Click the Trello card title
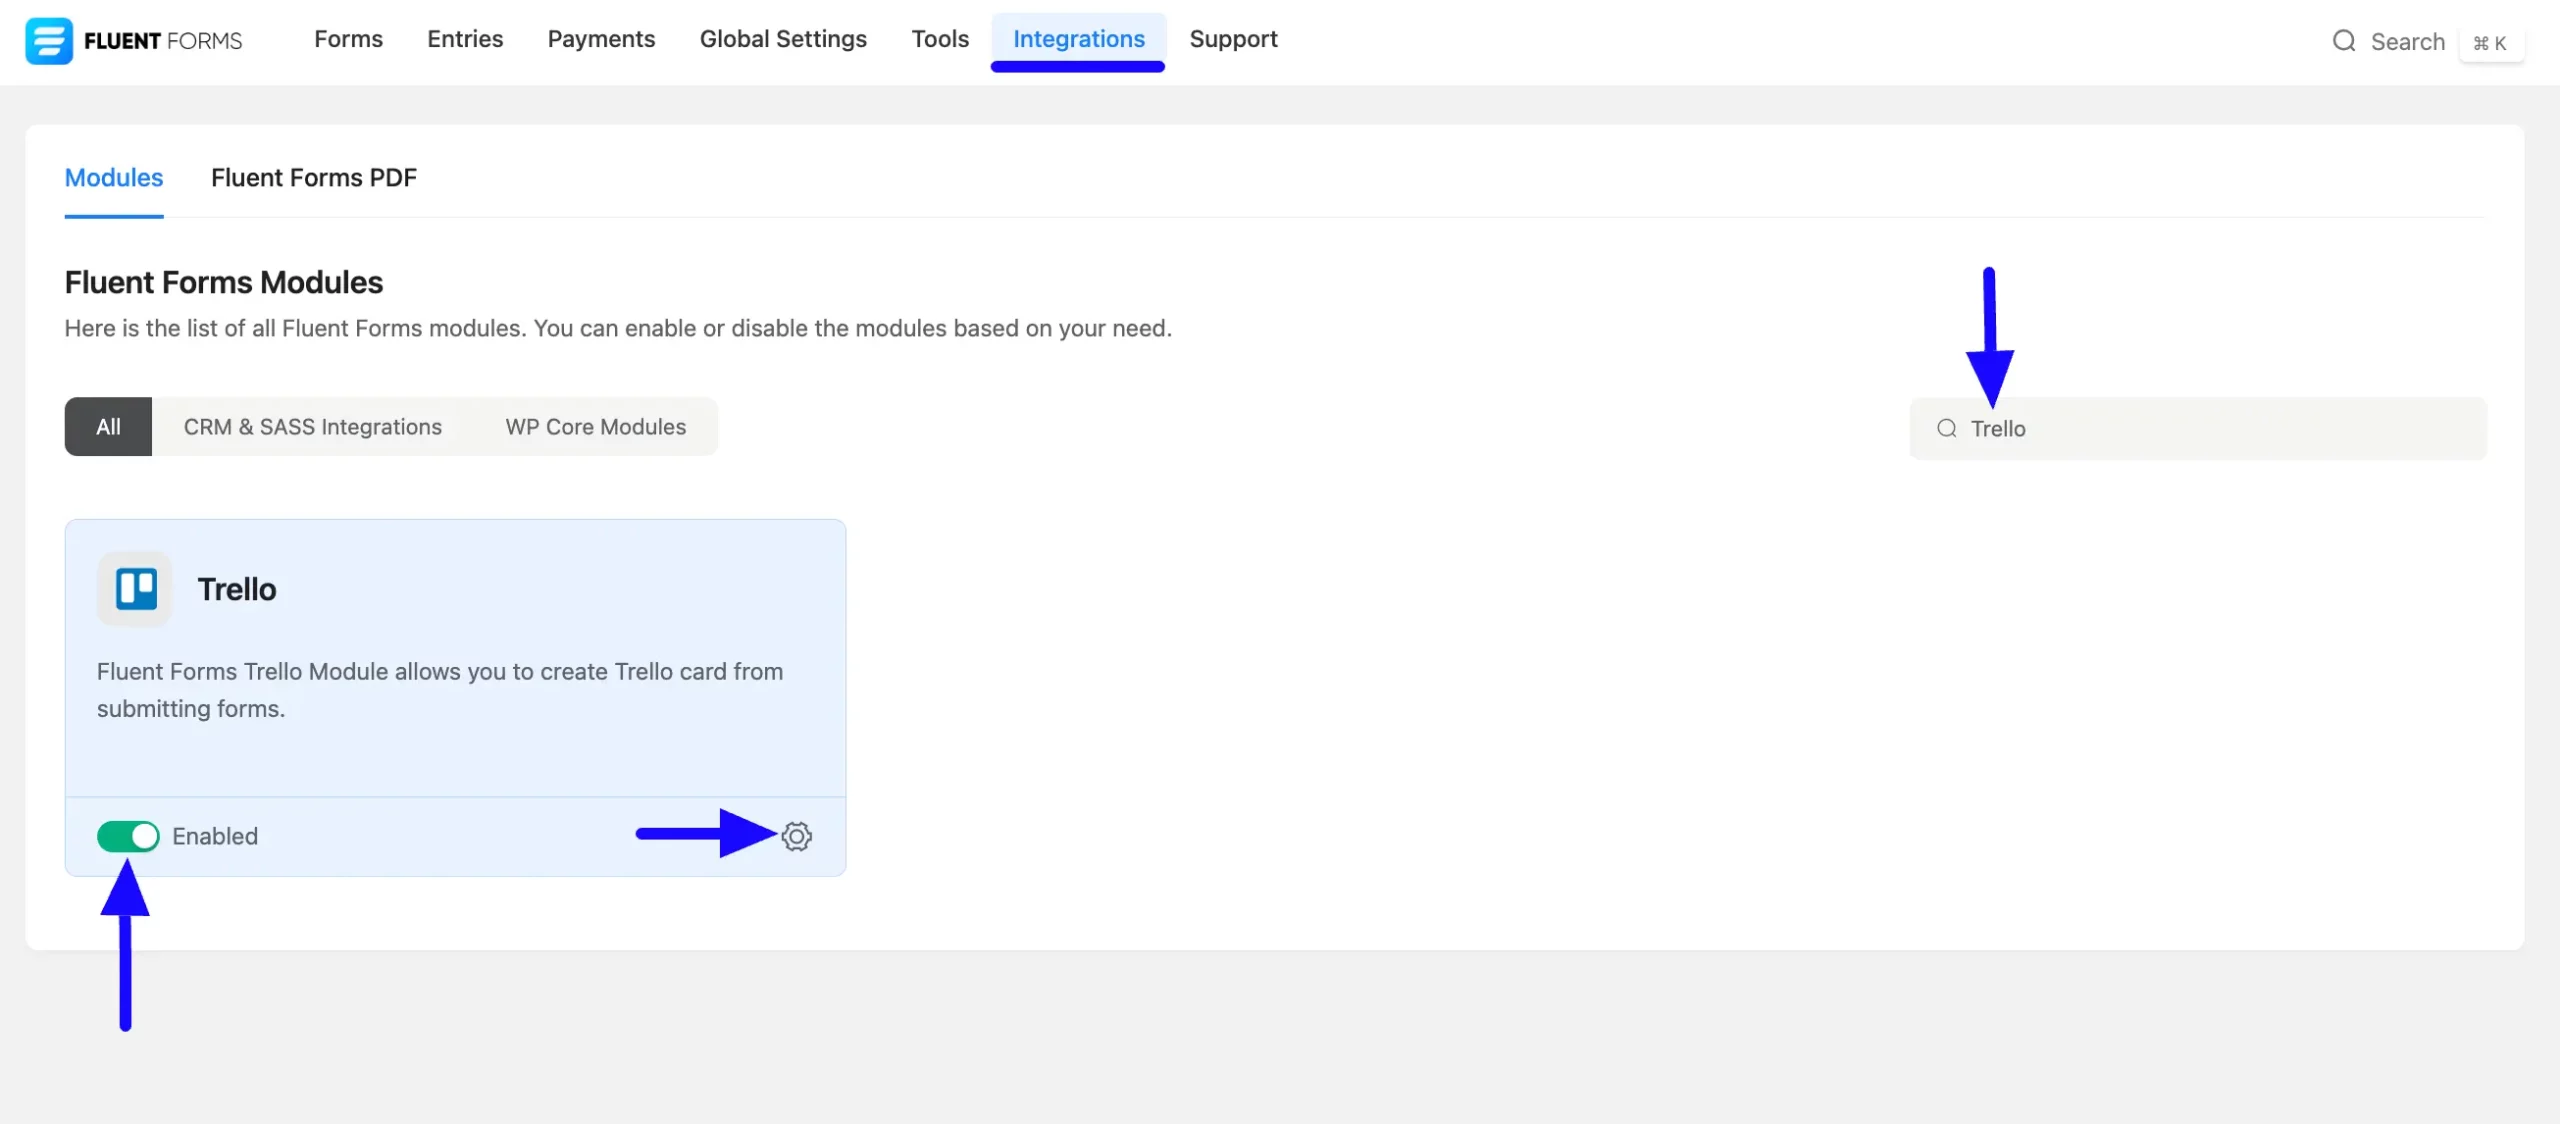This screenshot has width=2560, height=1124. pos(237,589)
